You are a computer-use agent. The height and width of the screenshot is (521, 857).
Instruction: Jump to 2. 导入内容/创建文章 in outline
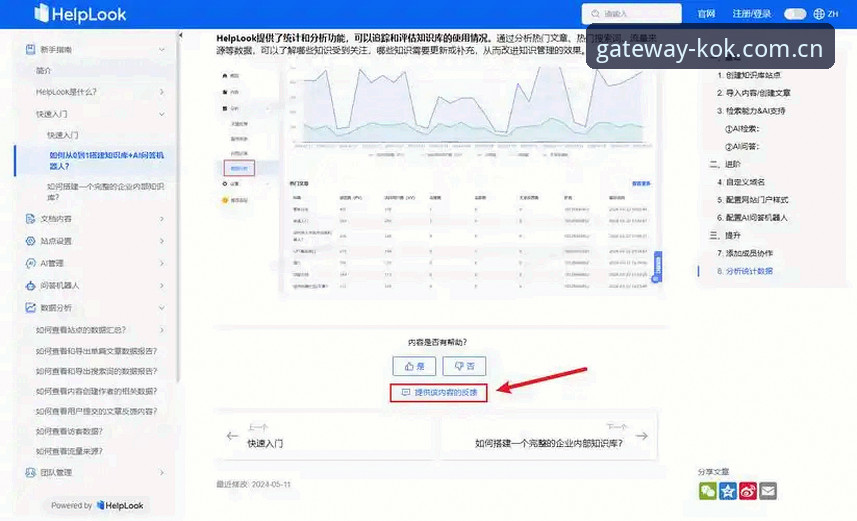754,93
